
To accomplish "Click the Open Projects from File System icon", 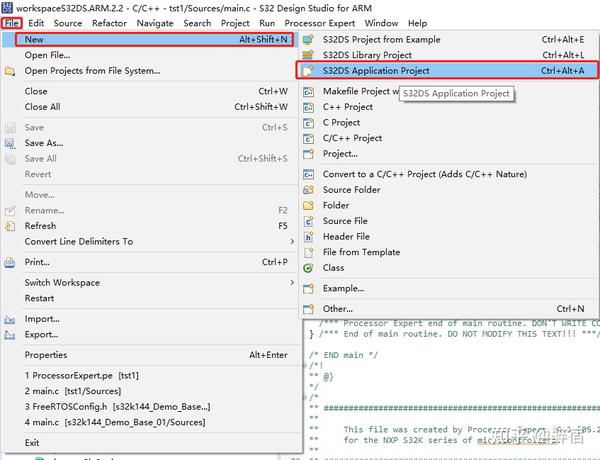I will (10, 71).
